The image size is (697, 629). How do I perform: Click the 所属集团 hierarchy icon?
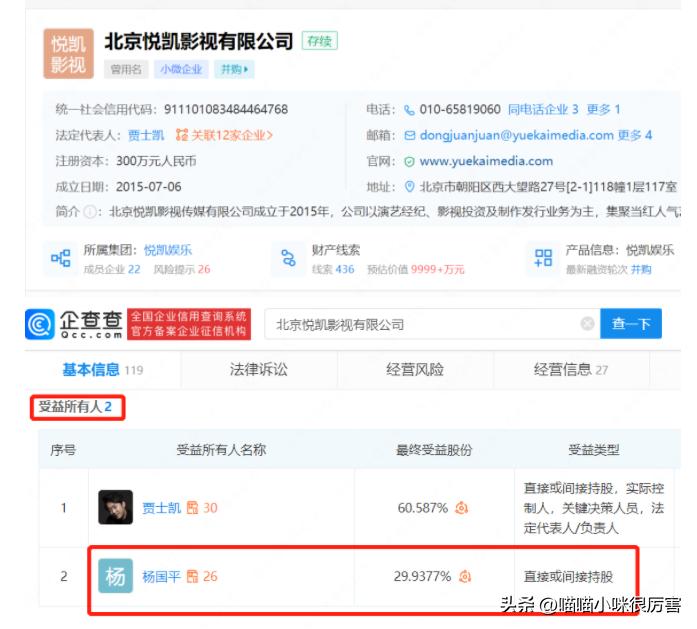click(x=61, y=258)
